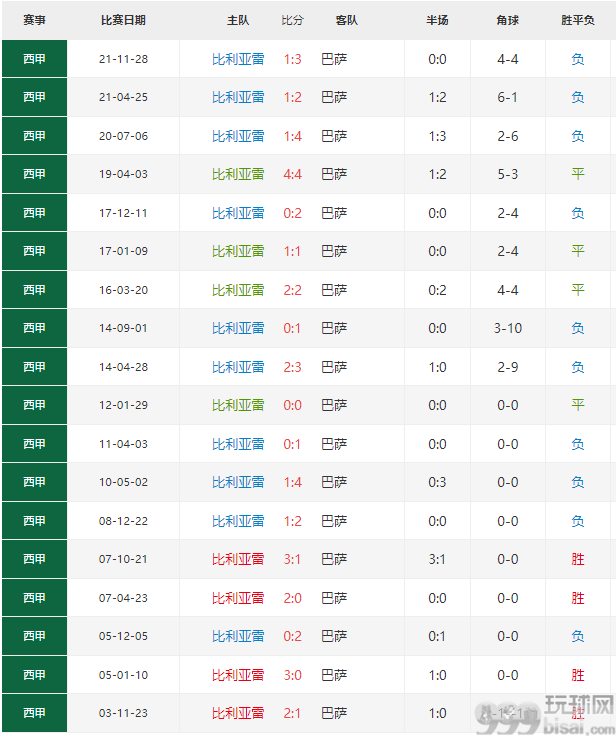This screenshot has height=736, width=616.
Task: Click 胜 result in 05-01-10 row
Action: [x=578, y=675]
